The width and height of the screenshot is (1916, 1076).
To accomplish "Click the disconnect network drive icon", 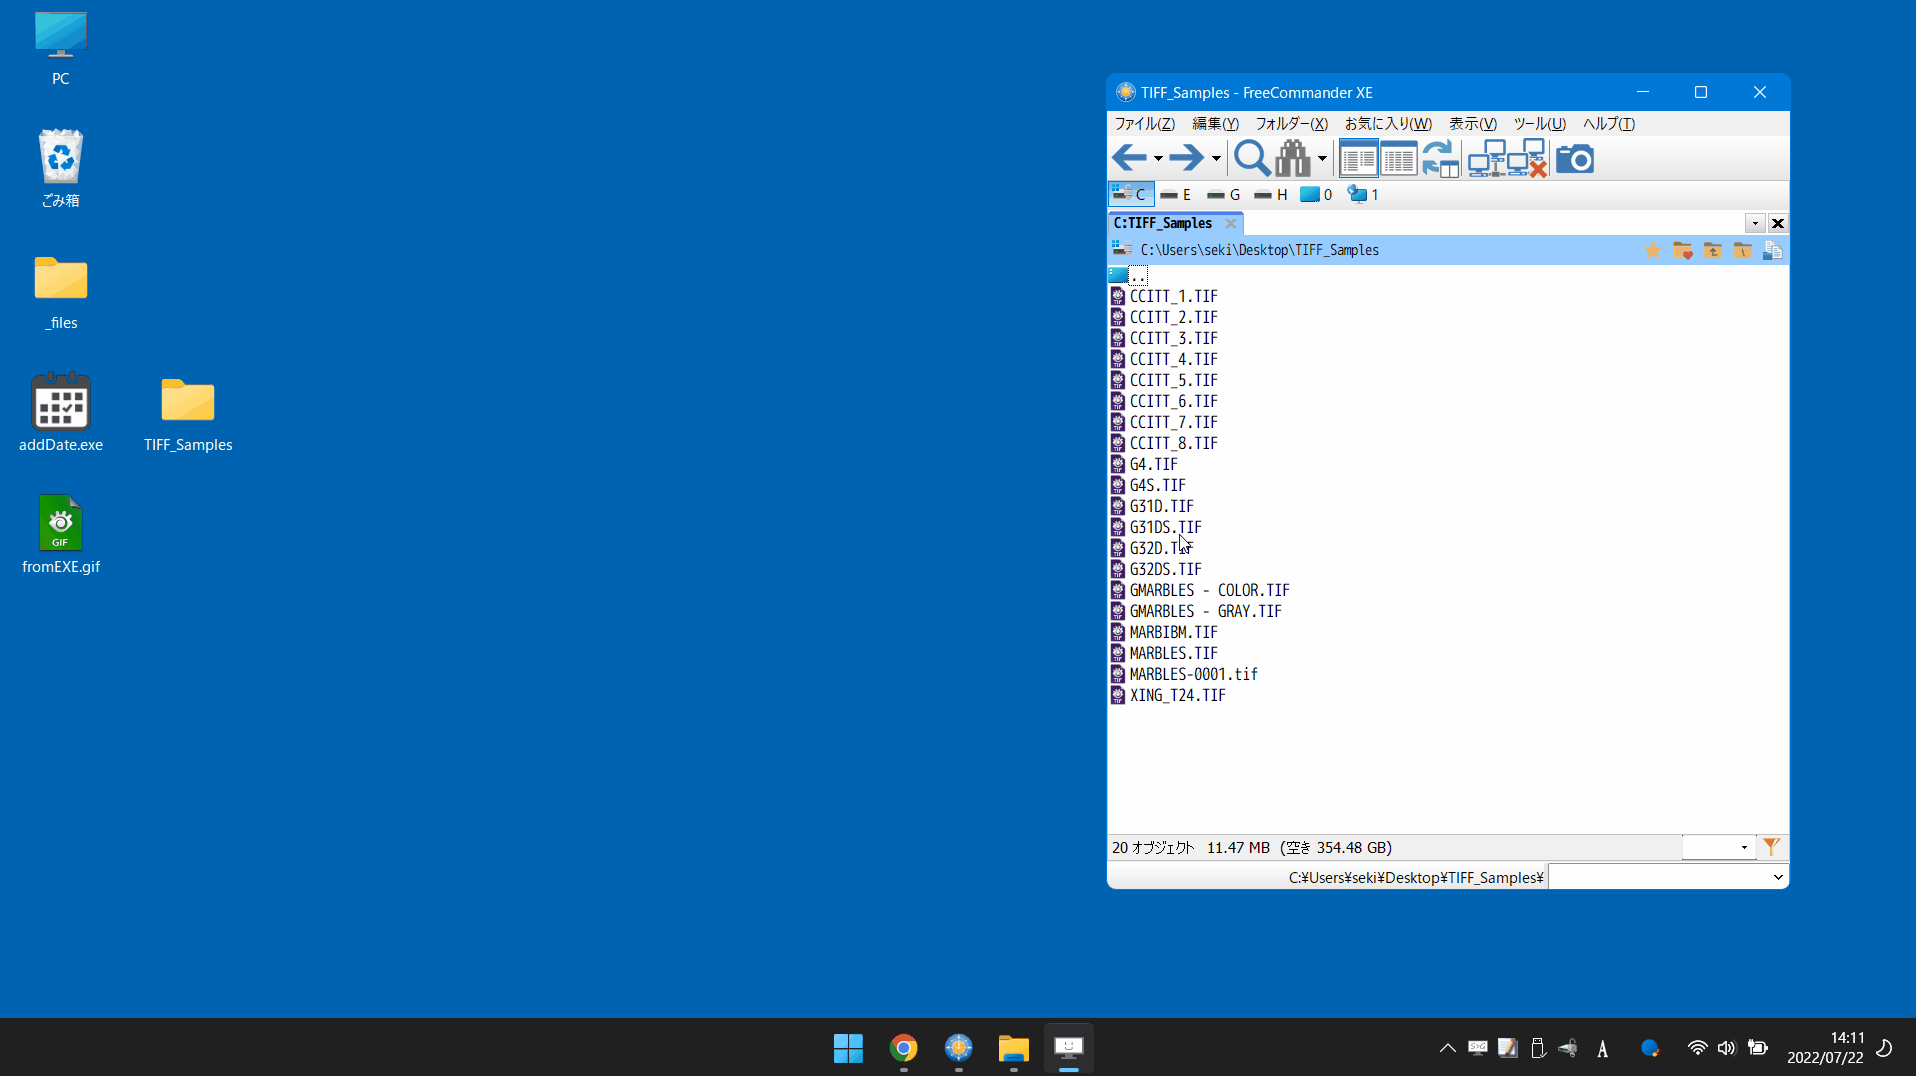I will pos(1527,158).
